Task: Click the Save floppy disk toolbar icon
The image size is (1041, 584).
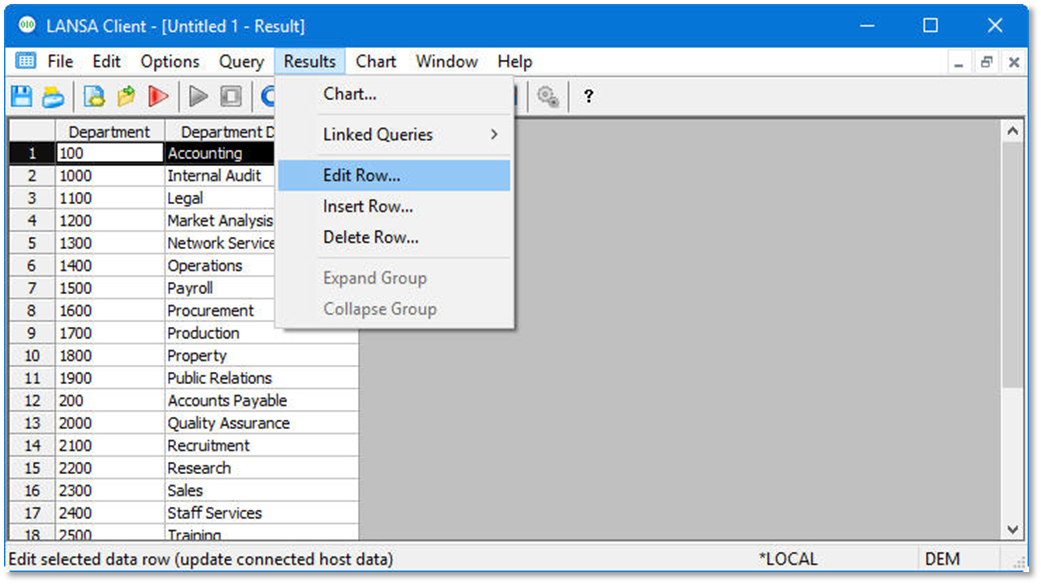Action: tap(22, 96)
